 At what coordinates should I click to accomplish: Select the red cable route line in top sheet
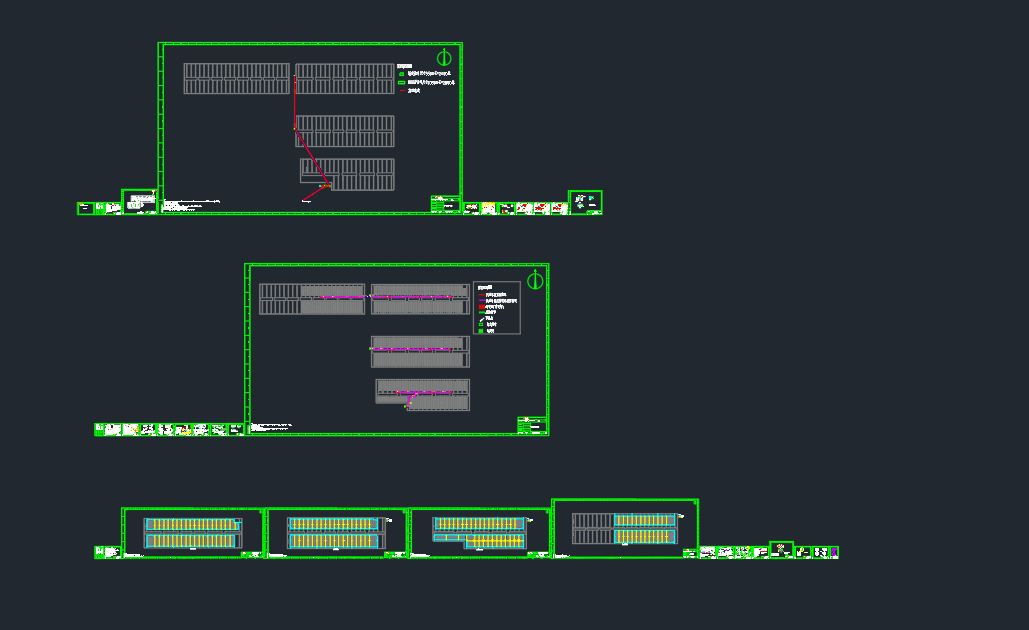294,102
